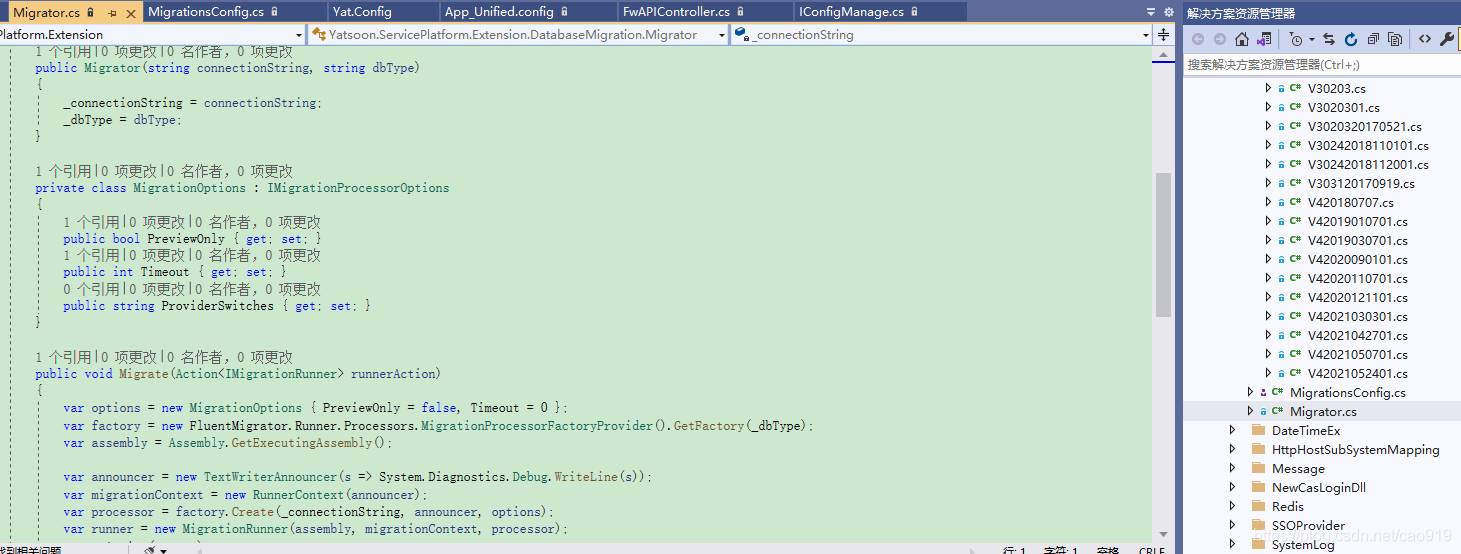
Task: Expand the DateTimeEx folder
Action: [x=1232, y=430]
